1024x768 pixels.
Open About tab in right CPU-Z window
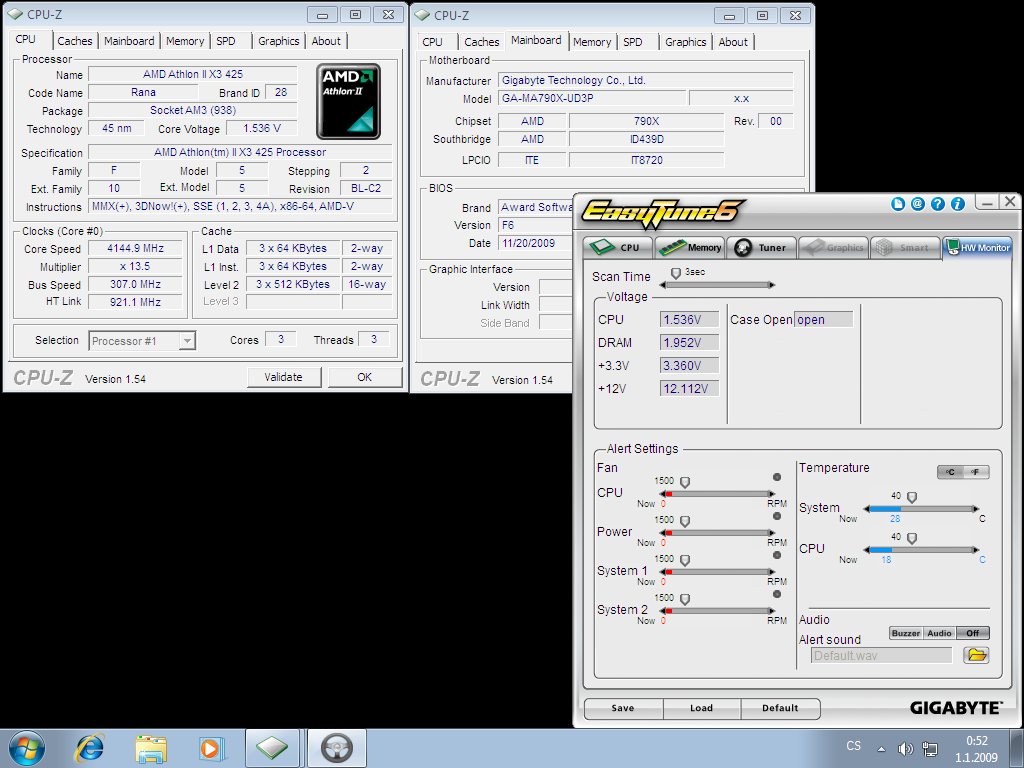click(x=733, y=42)
